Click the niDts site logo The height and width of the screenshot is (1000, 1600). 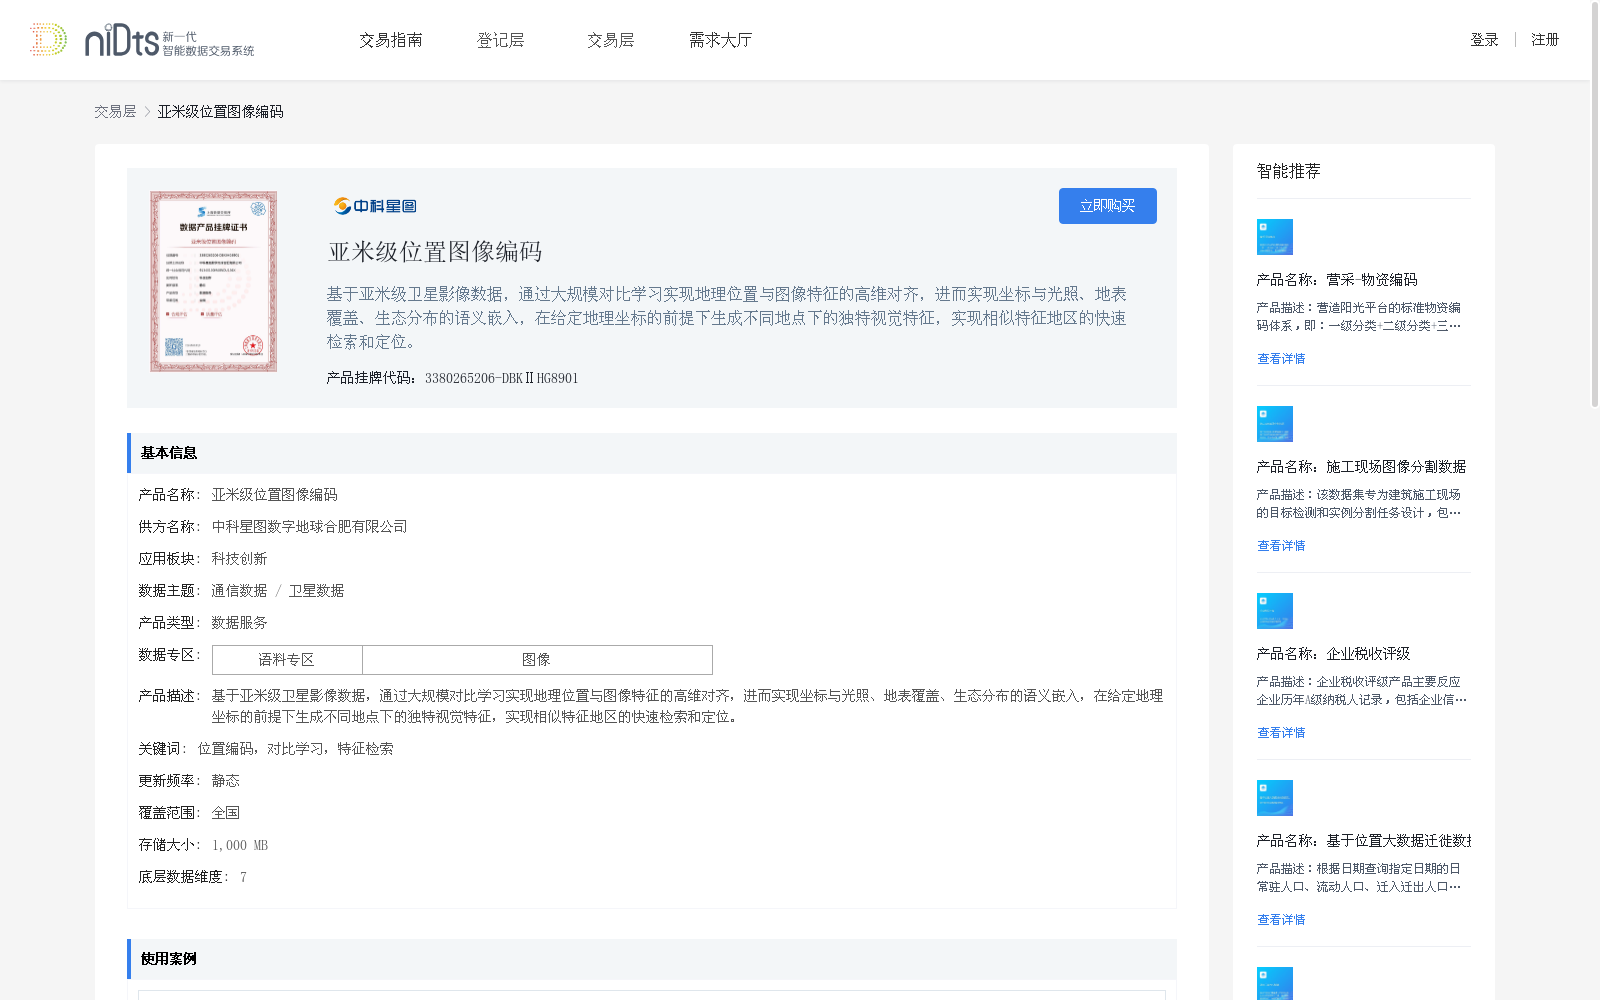(x=142, y=40)
